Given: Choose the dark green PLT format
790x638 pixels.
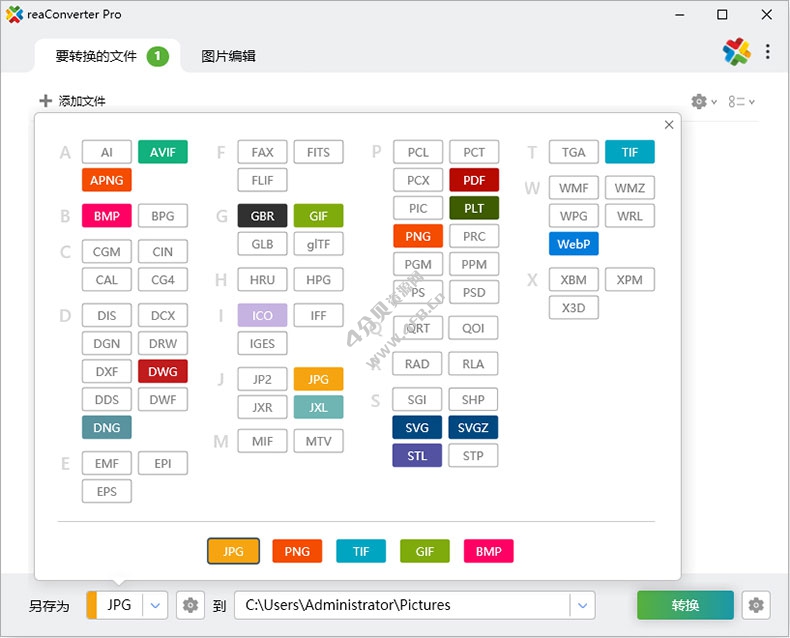Looking at the screenshot, I should (x=474, y=208).
